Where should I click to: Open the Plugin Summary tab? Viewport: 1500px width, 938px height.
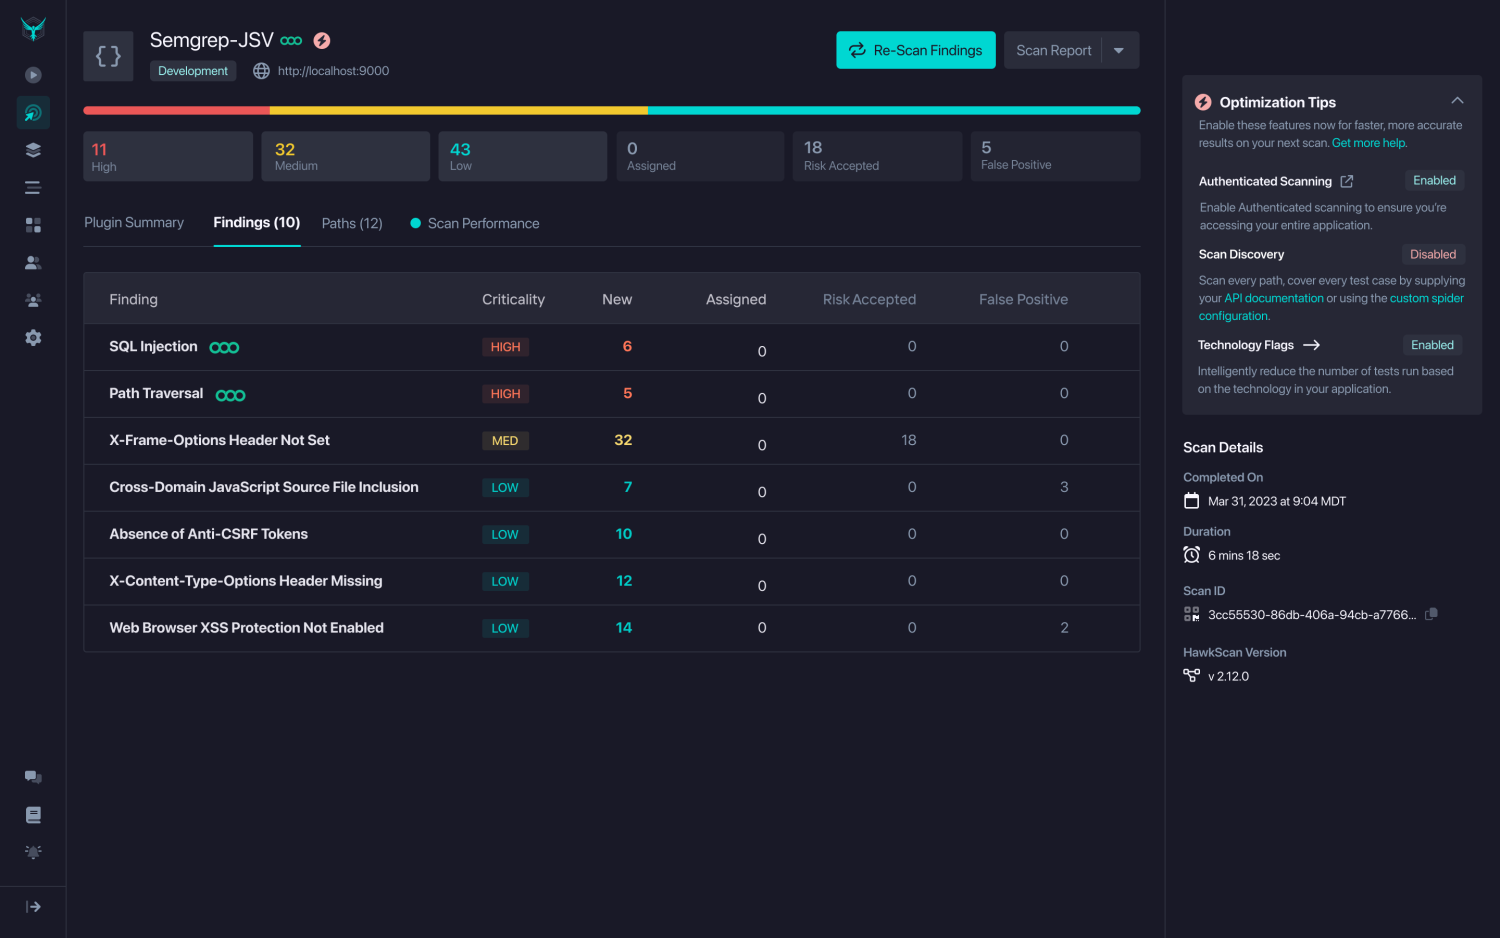[134, 223]
